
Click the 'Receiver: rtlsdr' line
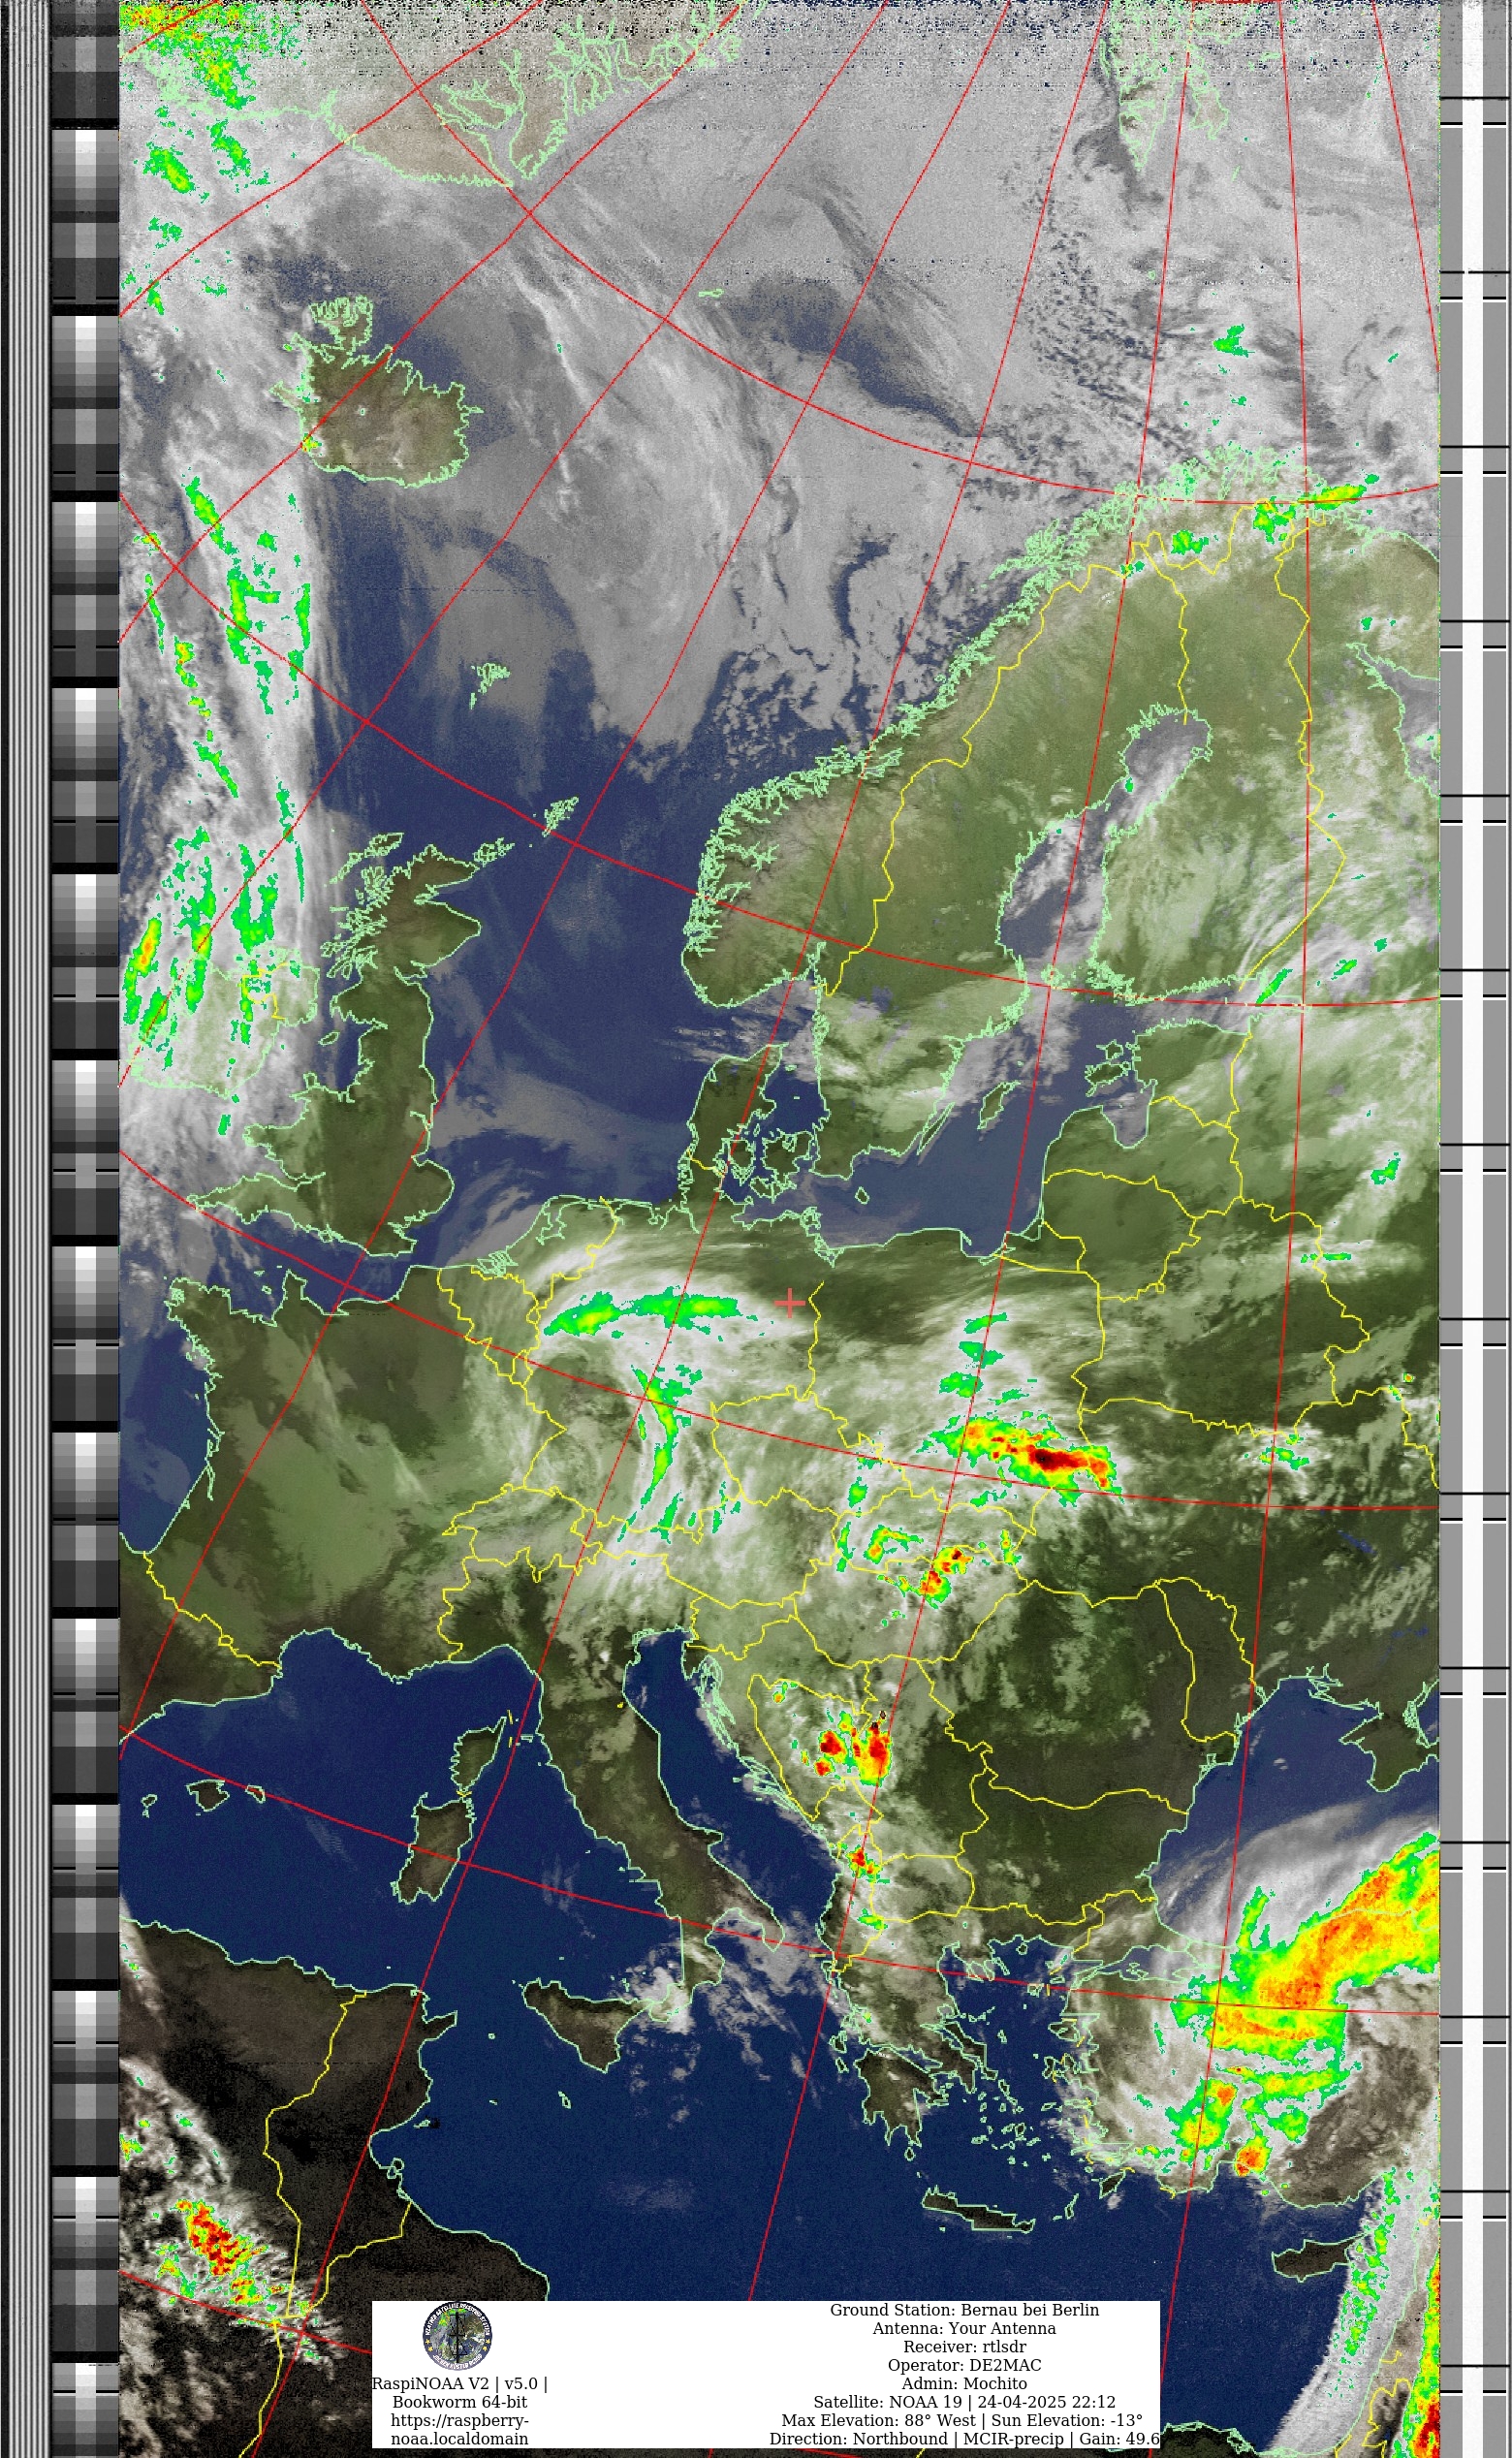tap(964, 2347)
